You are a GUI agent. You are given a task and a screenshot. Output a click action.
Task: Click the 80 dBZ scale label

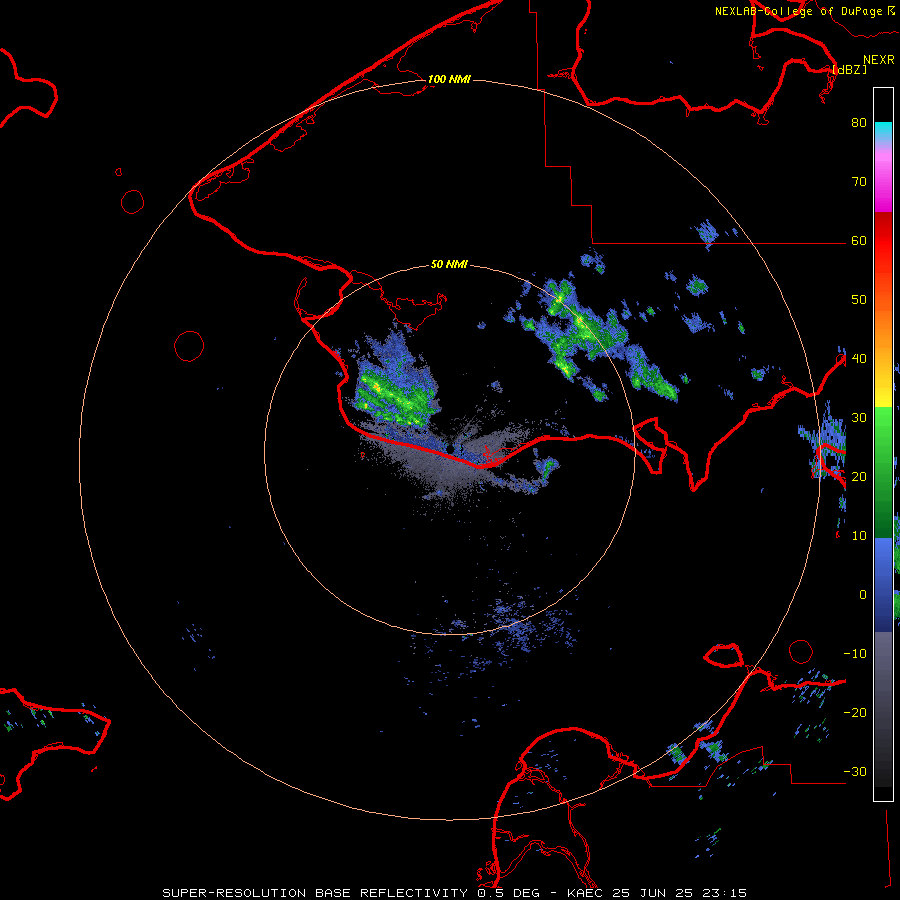click(x=859, y=123)
